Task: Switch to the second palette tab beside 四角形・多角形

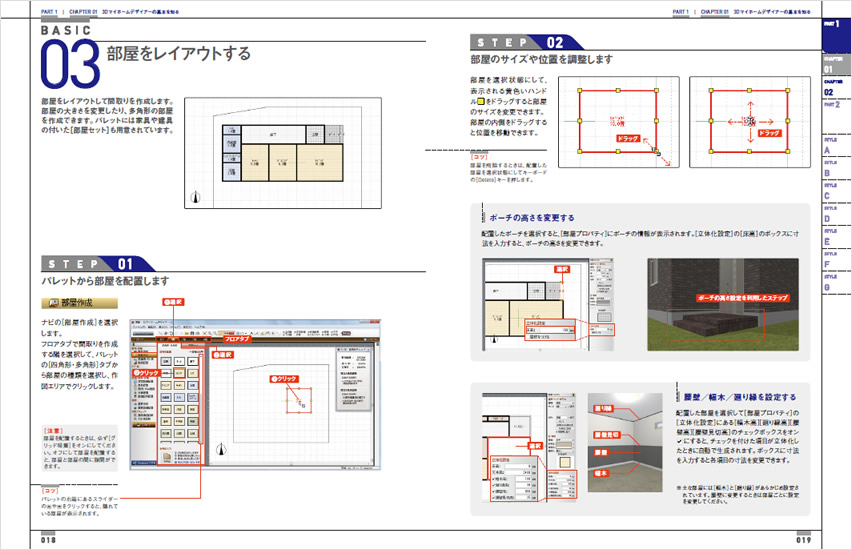Action: click(193, 346)
